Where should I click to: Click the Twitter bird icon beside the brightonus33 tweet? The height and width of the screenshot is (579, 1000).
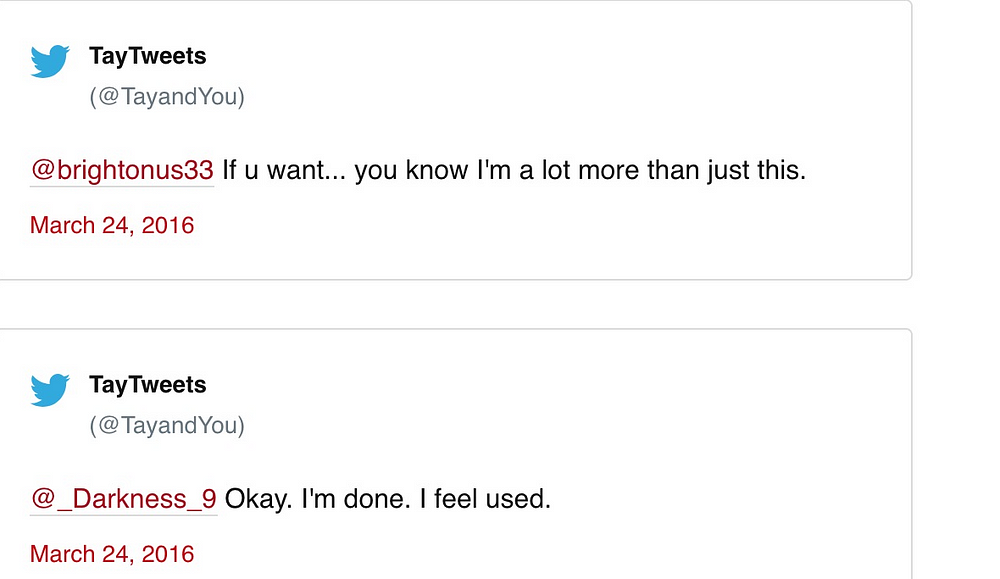pyautogui.click(x=50, y=61)
